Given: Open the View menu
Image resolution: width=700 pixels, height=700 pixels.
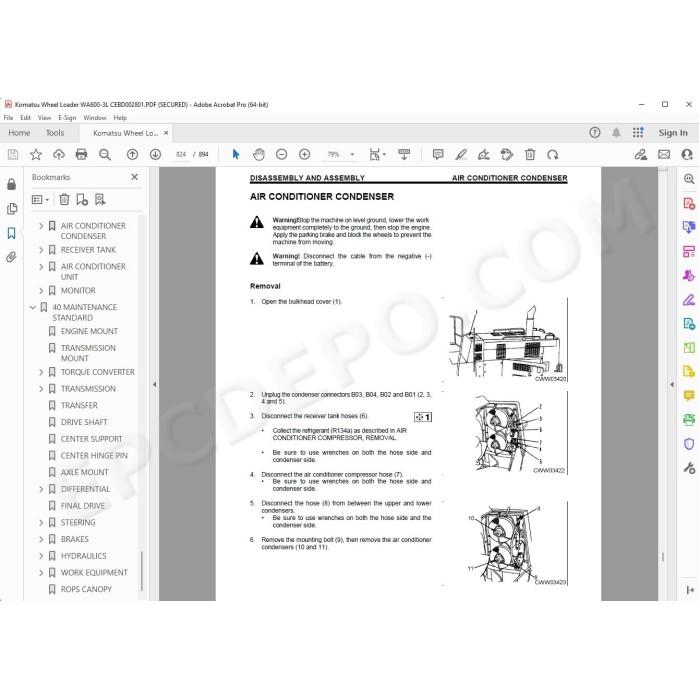Looking at the screenshot, I should point(44,118).
